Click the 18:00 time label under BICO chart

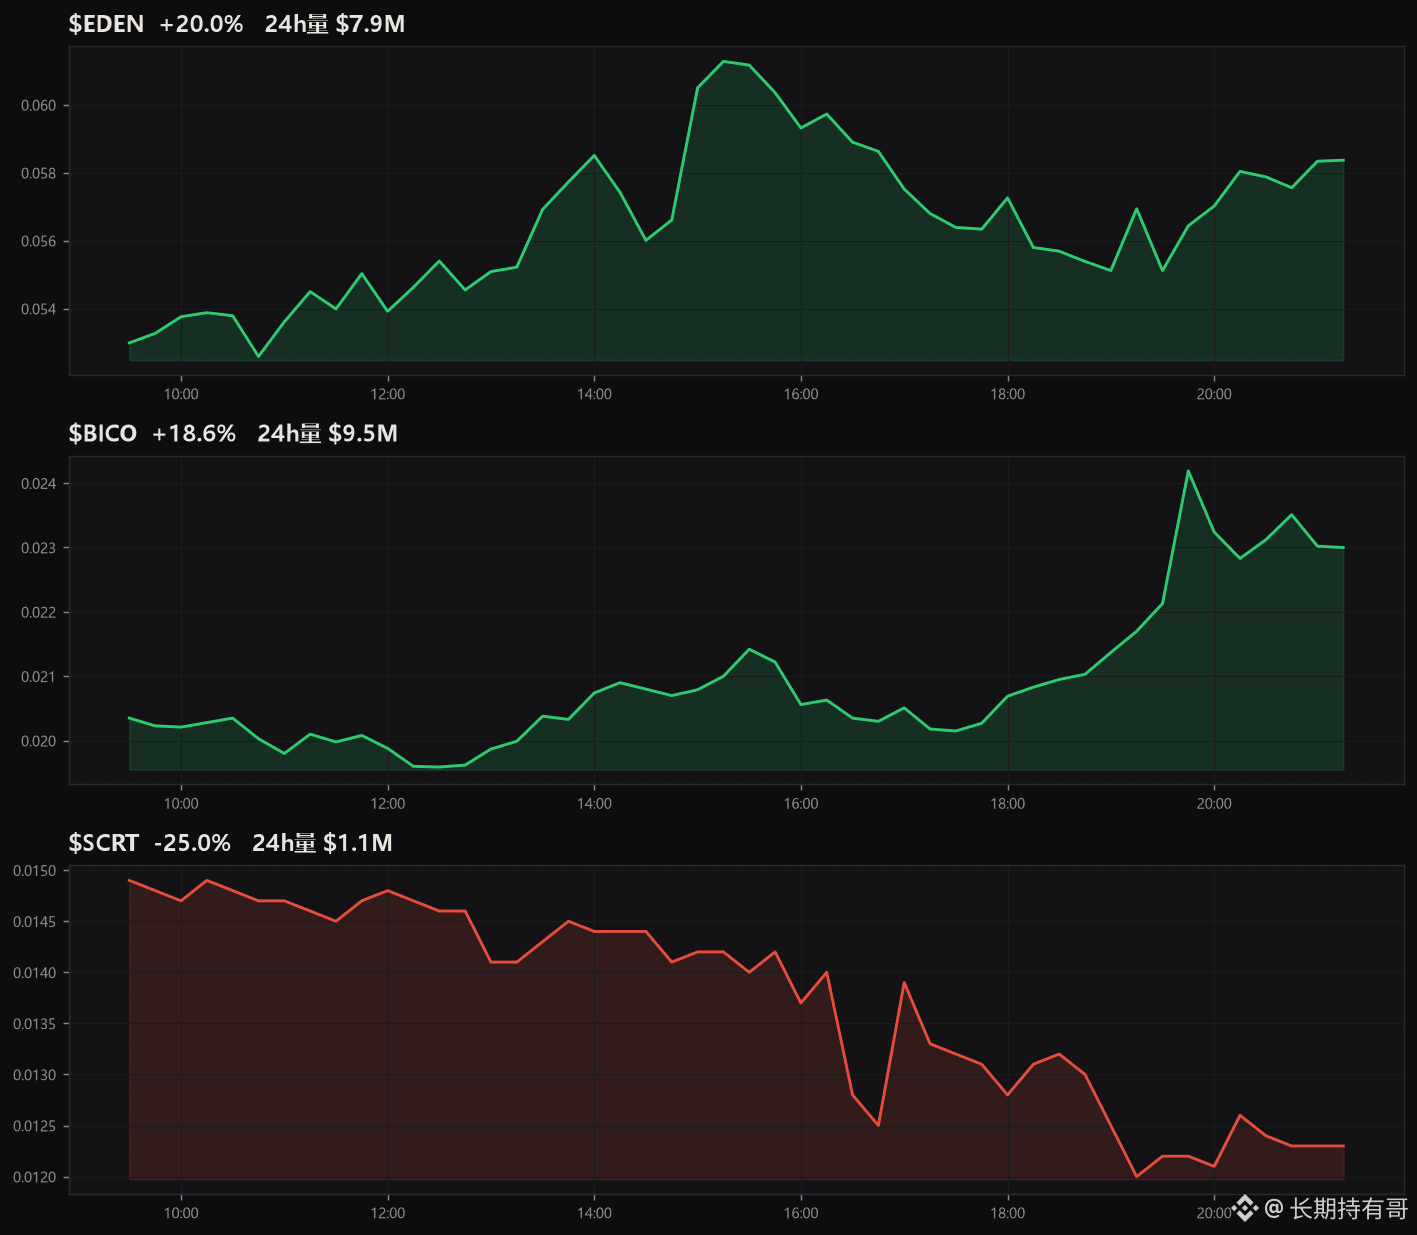tap(1008, 803)
